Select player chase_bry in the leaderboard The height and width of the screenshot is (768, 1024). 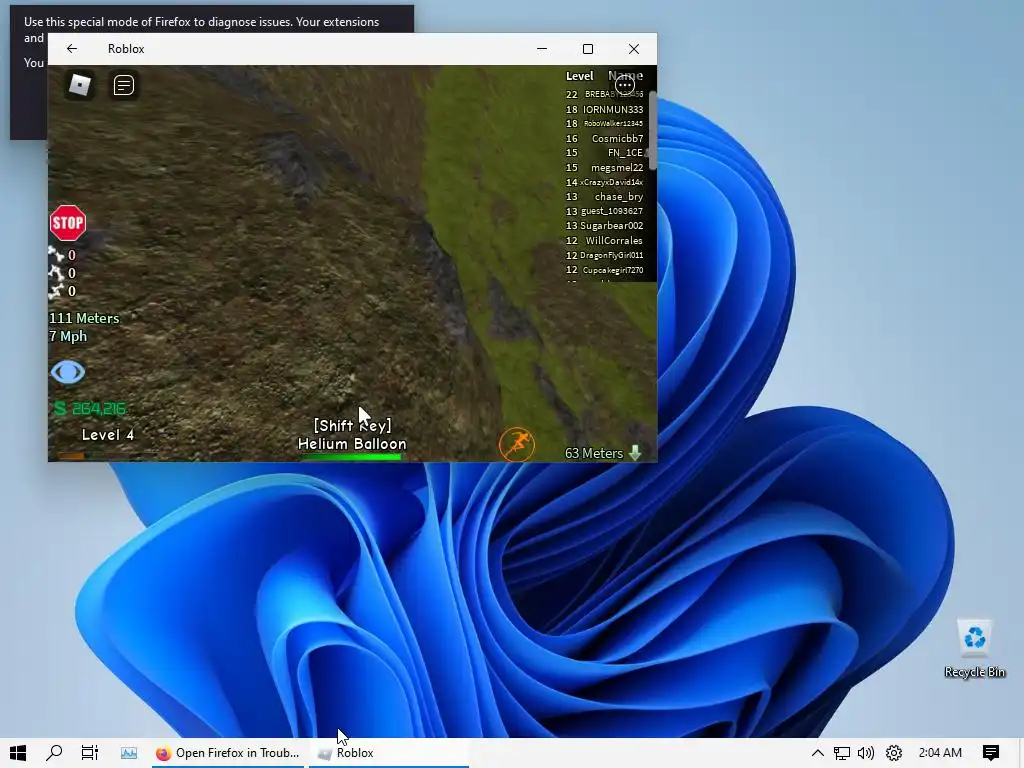[x=604, y=197]
